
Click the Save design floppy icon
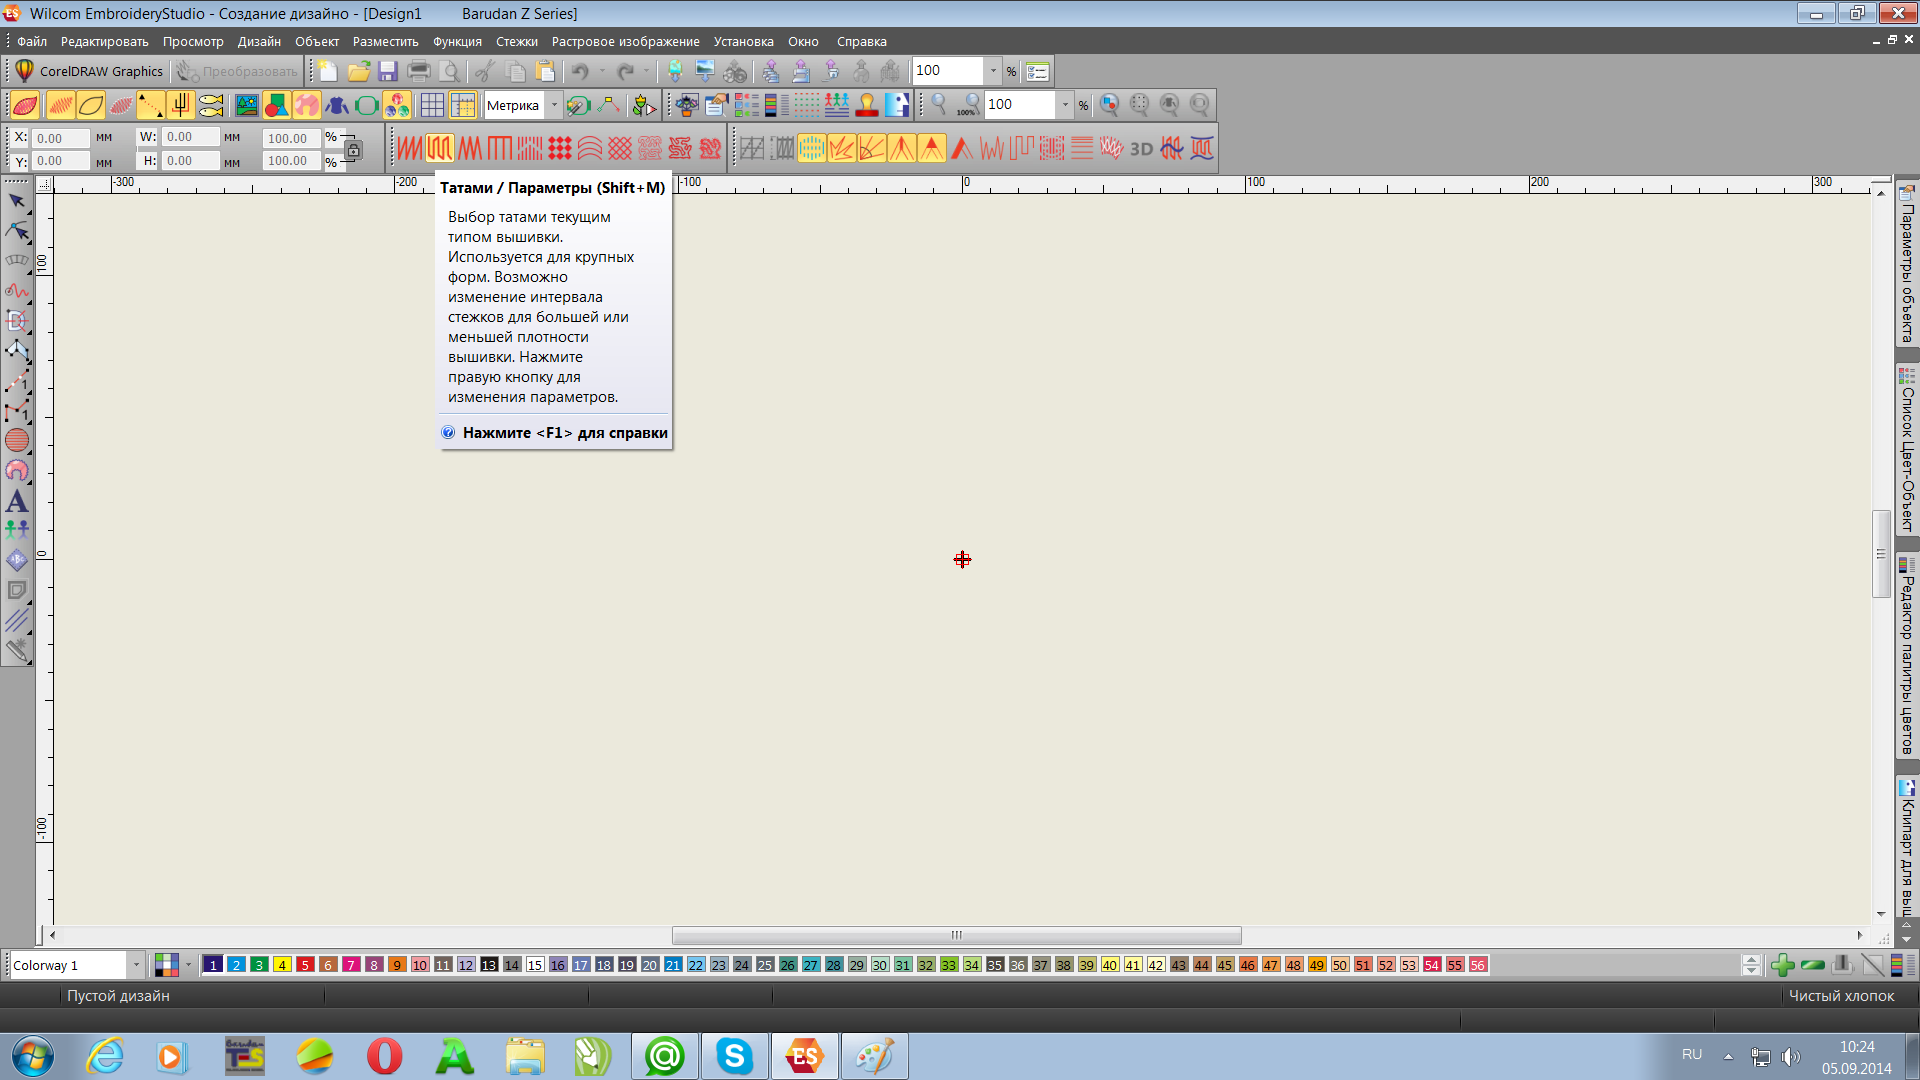[388, 71]
